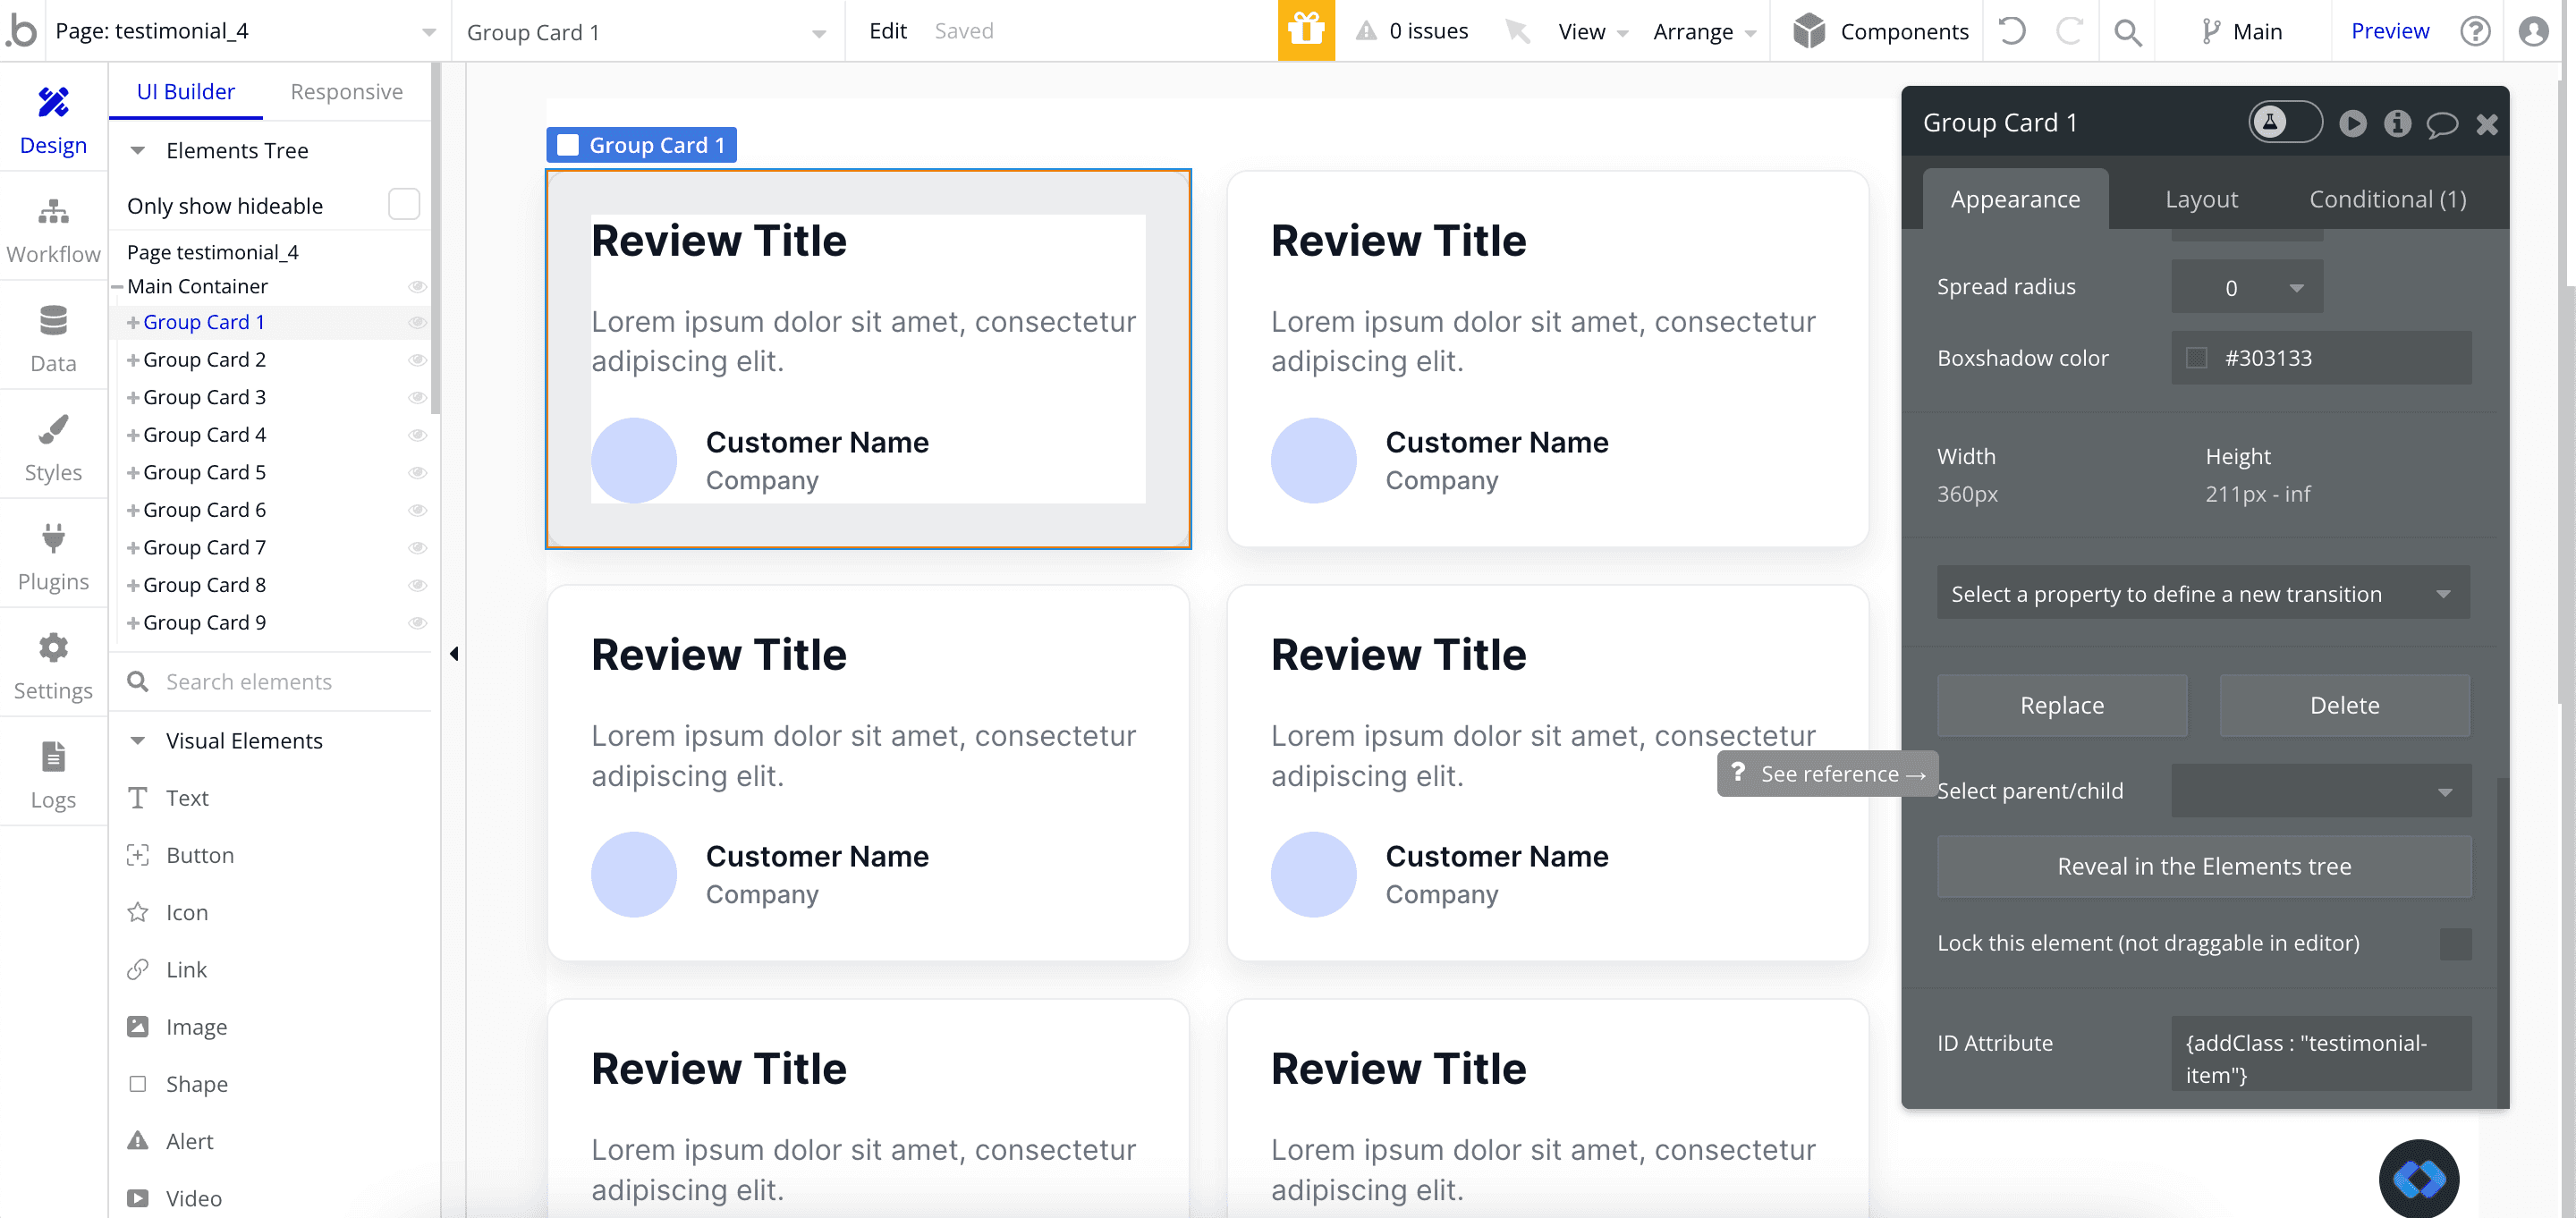Image resolution: width=2576 pixels, height=1218 pixels.
Task: Click the gift box icon
Action: [x=1305, y=31]
